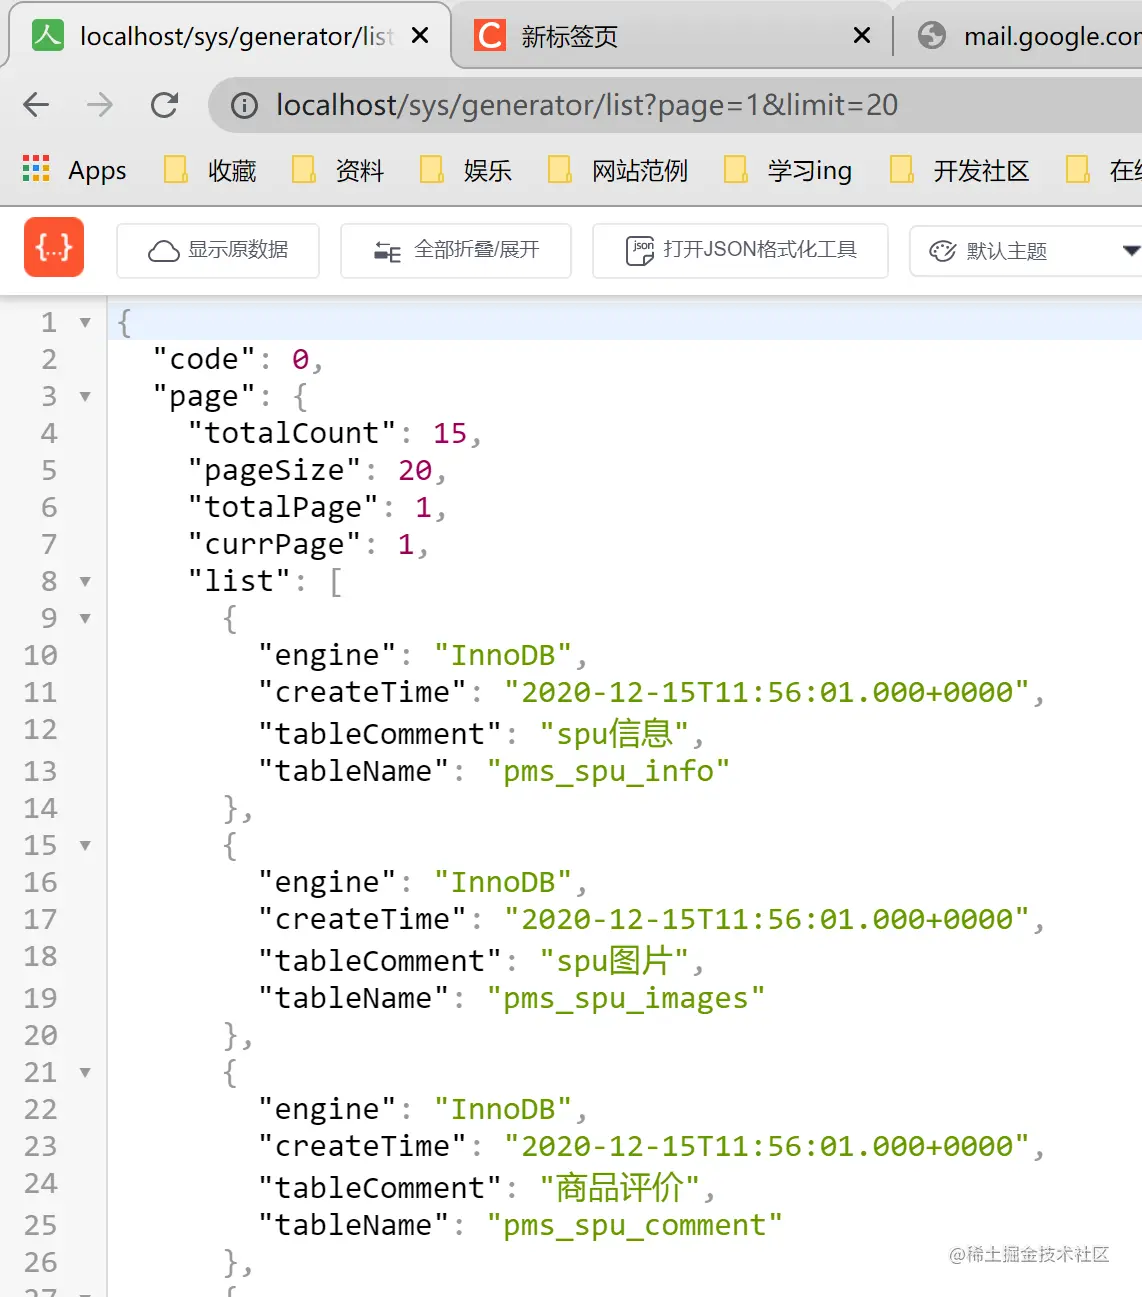Click the site info icon in address bar
Image resolution: width=1142 pixels, height=1297 pixels.
pyautogui.click(x=244, y=105)
